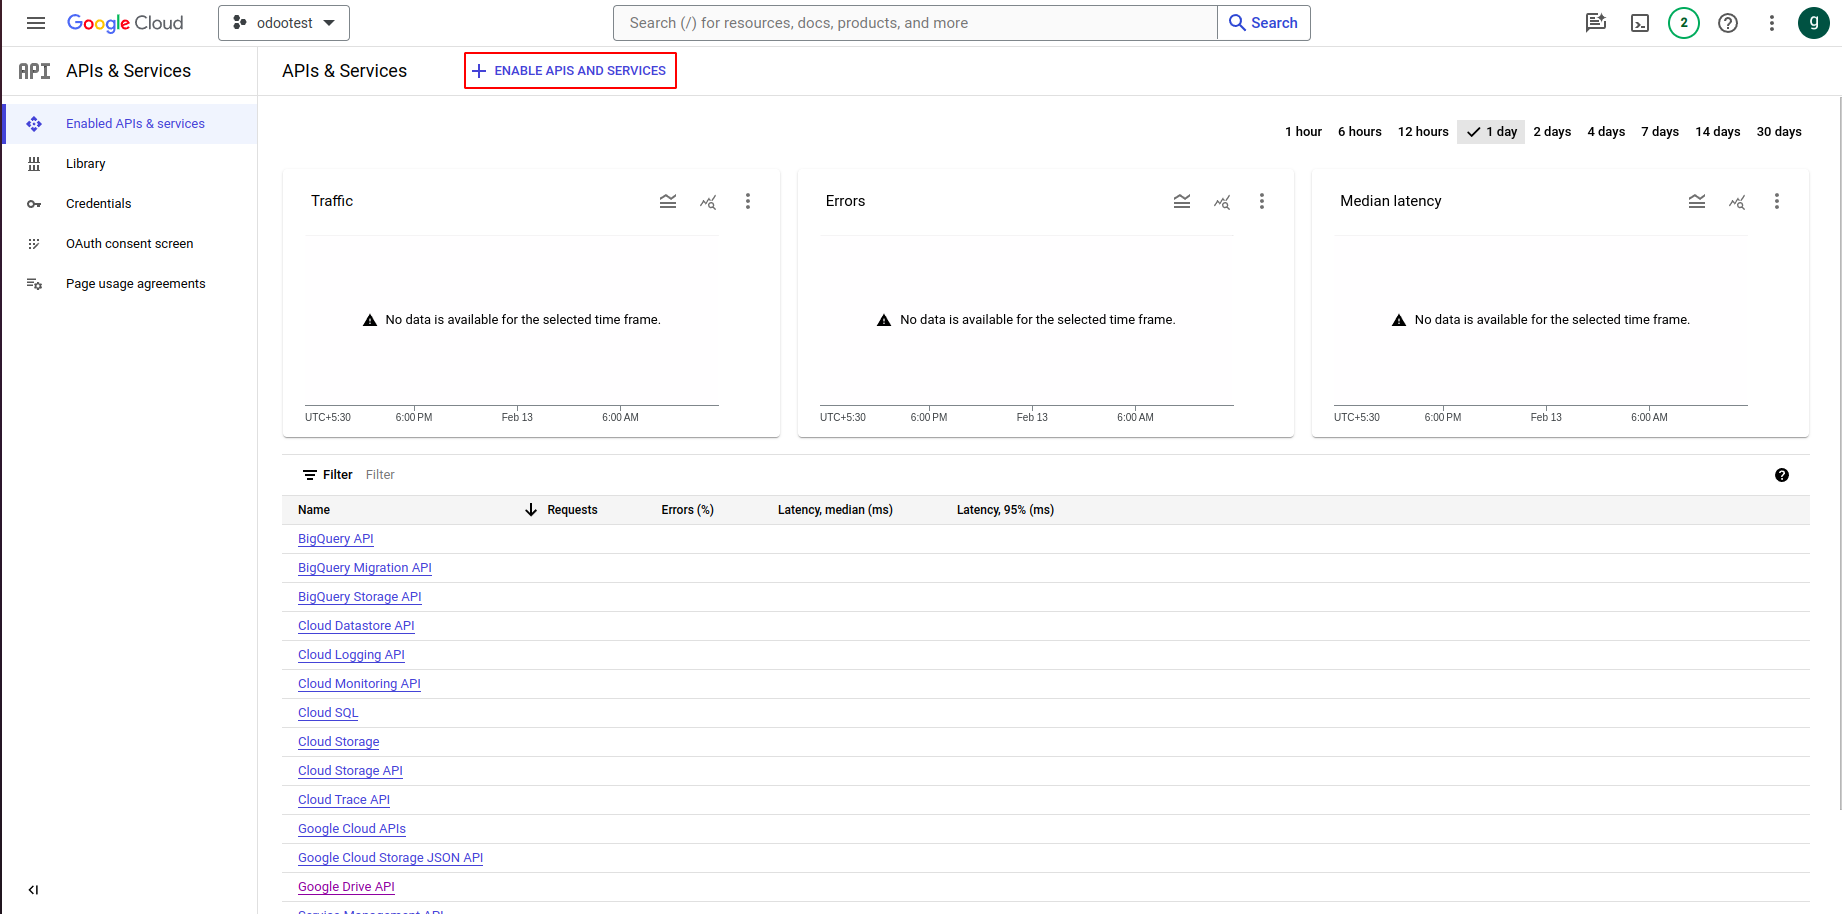This screenshot has width=1842, height=914.
Task: Select the 4 days time range
Action: (x=1606, y=132)
